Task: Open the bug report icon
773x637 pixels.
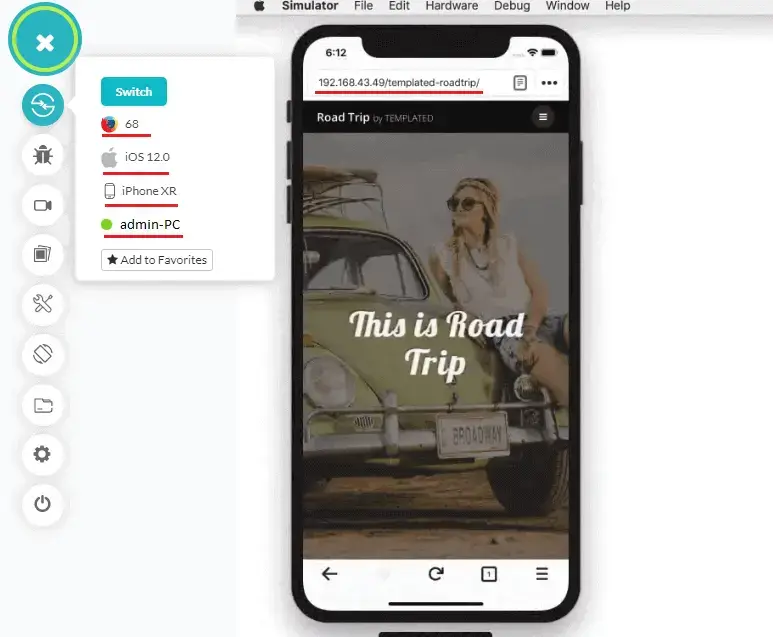Action: pyautogui.click(x=43, y=155)
